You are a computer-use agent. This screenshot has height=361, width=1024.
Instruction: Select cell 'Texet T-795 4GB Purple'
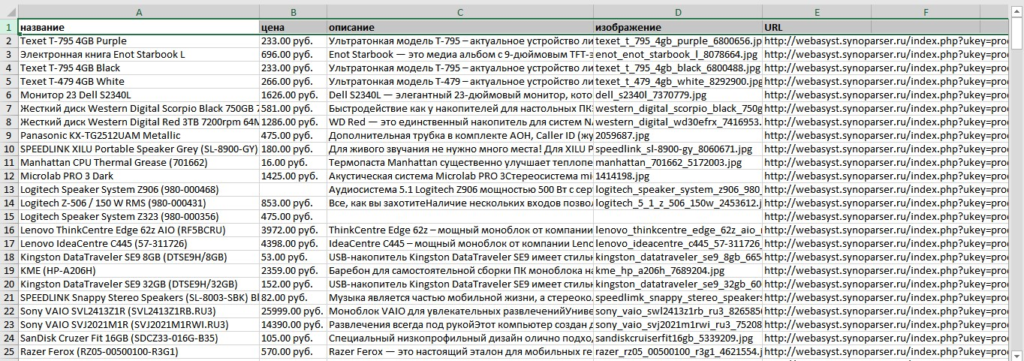138,41
